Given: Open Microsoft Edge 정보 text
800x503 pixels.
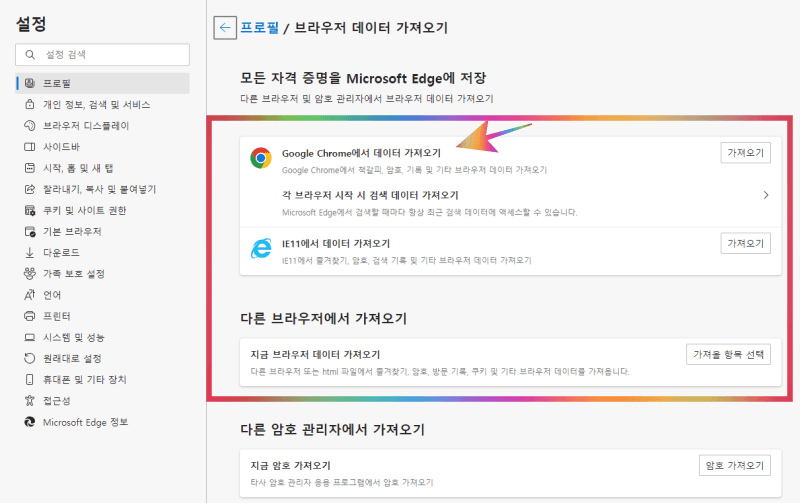Looking at the screenshot, I should coord(85,422).
